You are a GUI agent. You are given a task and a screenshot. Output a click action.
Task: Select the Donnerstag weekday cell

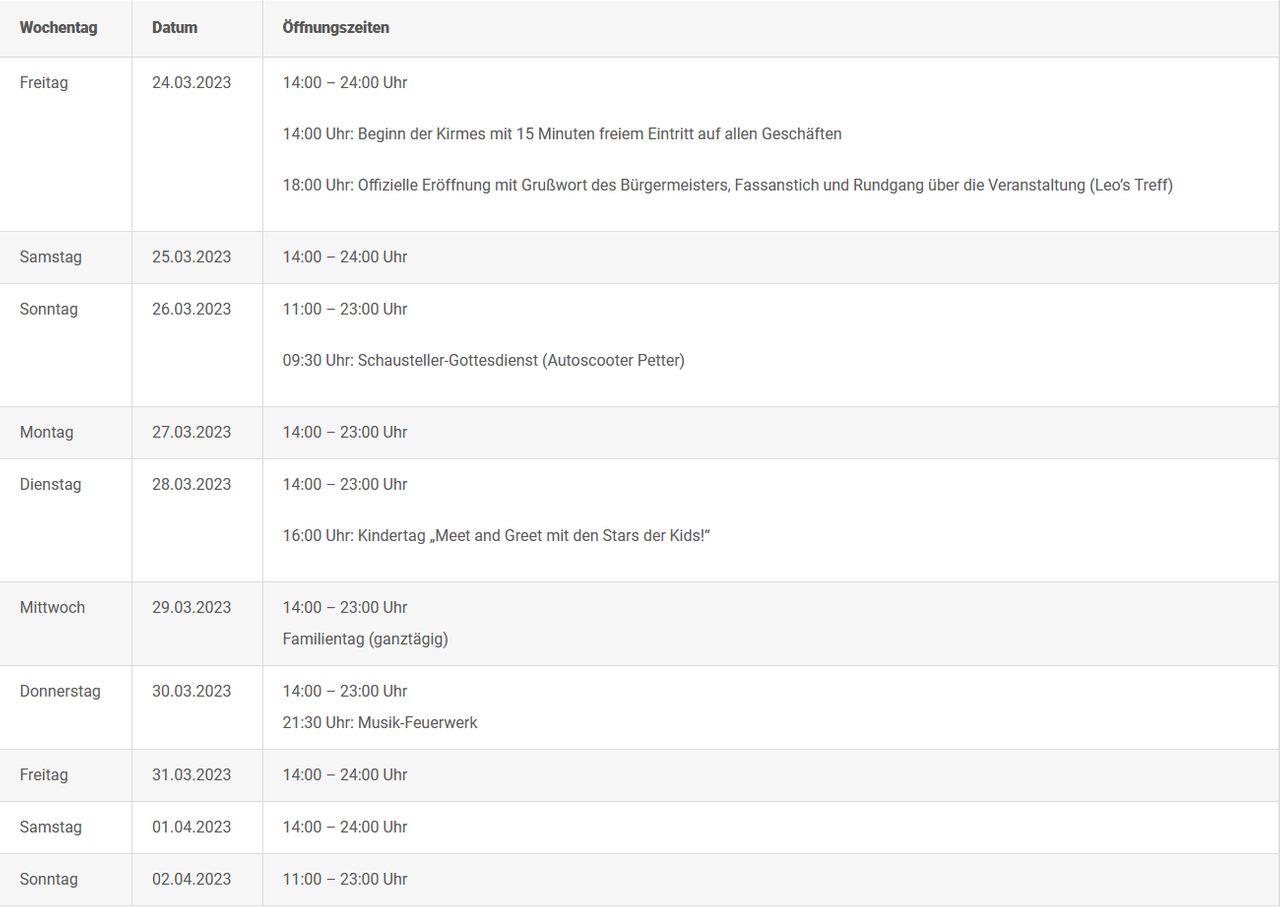tap(60, 691)
